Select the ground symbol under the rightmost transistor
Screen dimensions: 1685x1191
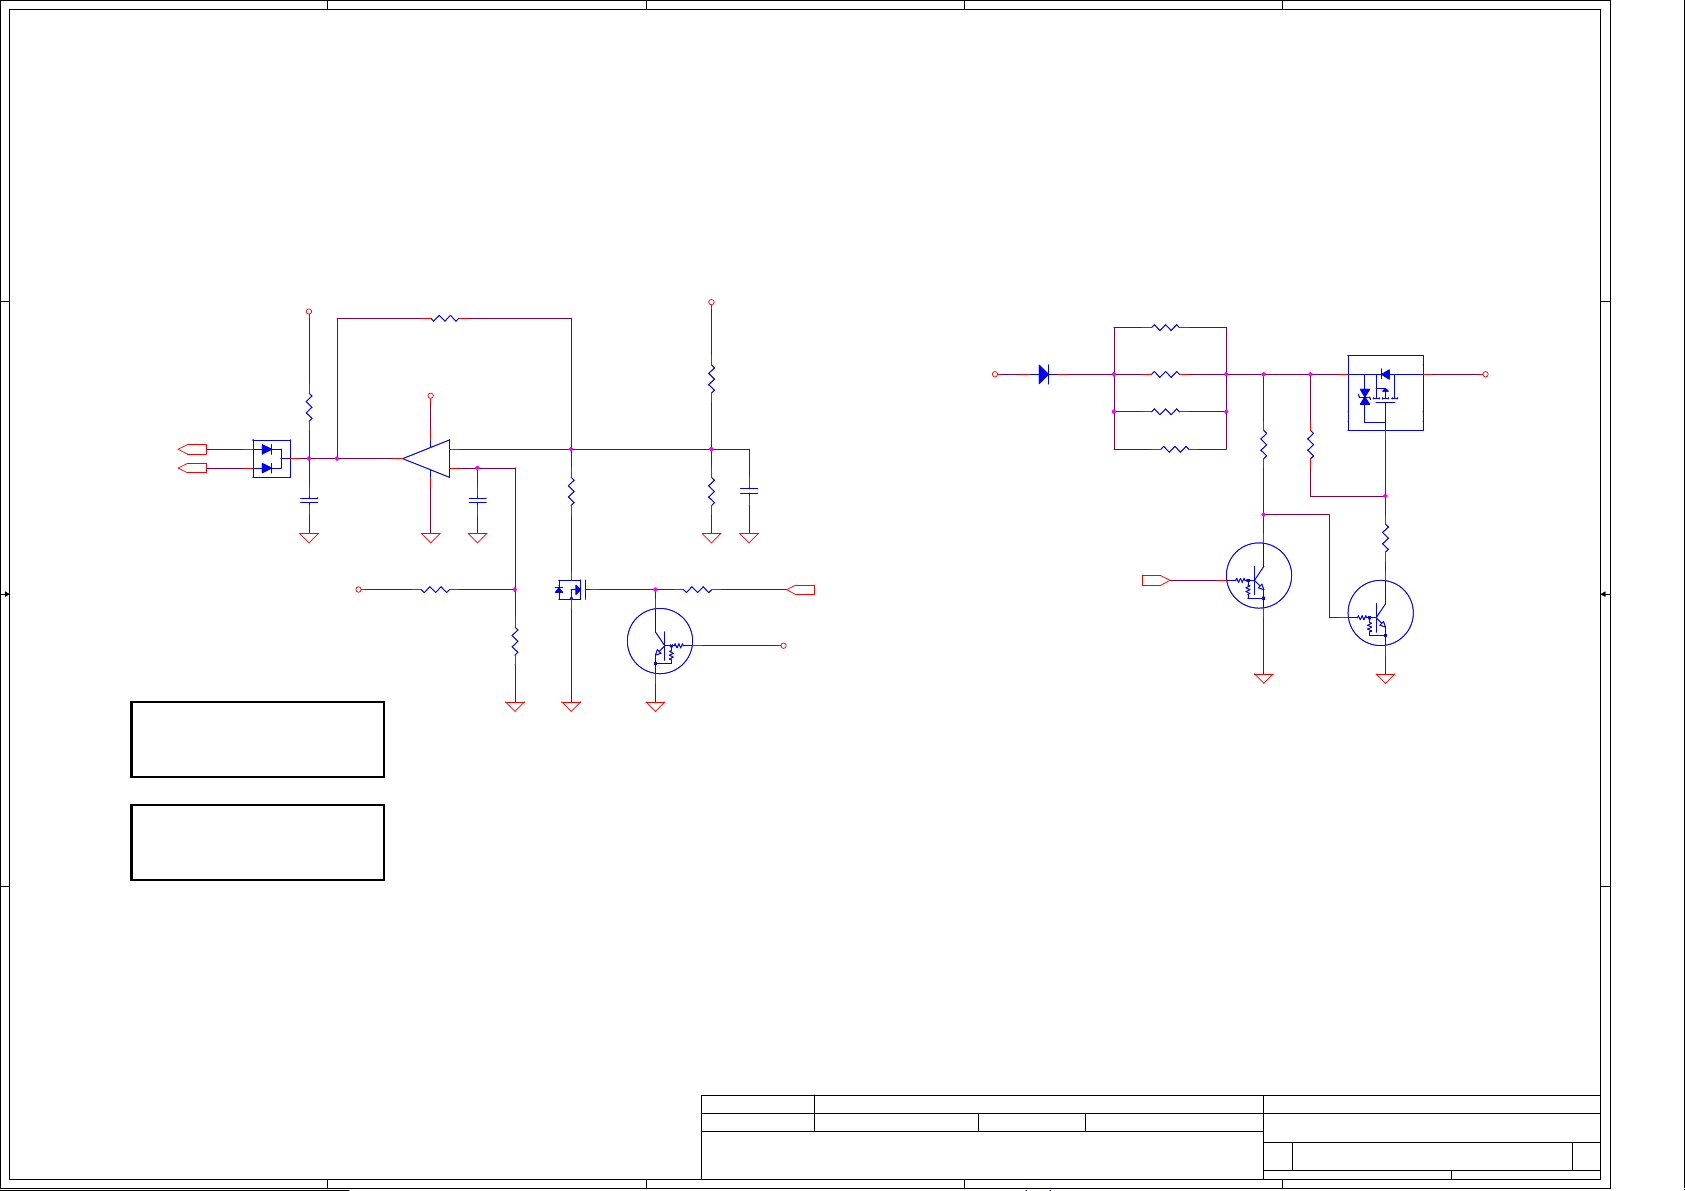point(1385,678)
